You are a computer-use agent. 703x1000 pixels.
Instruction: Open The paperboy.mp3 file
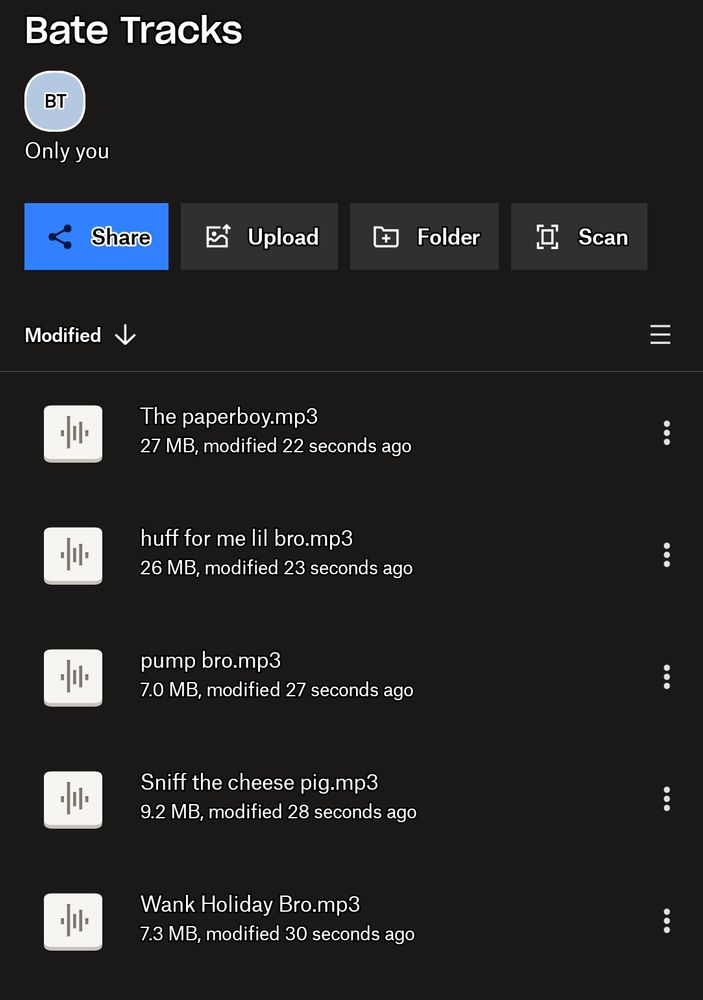tap(229, 416)
